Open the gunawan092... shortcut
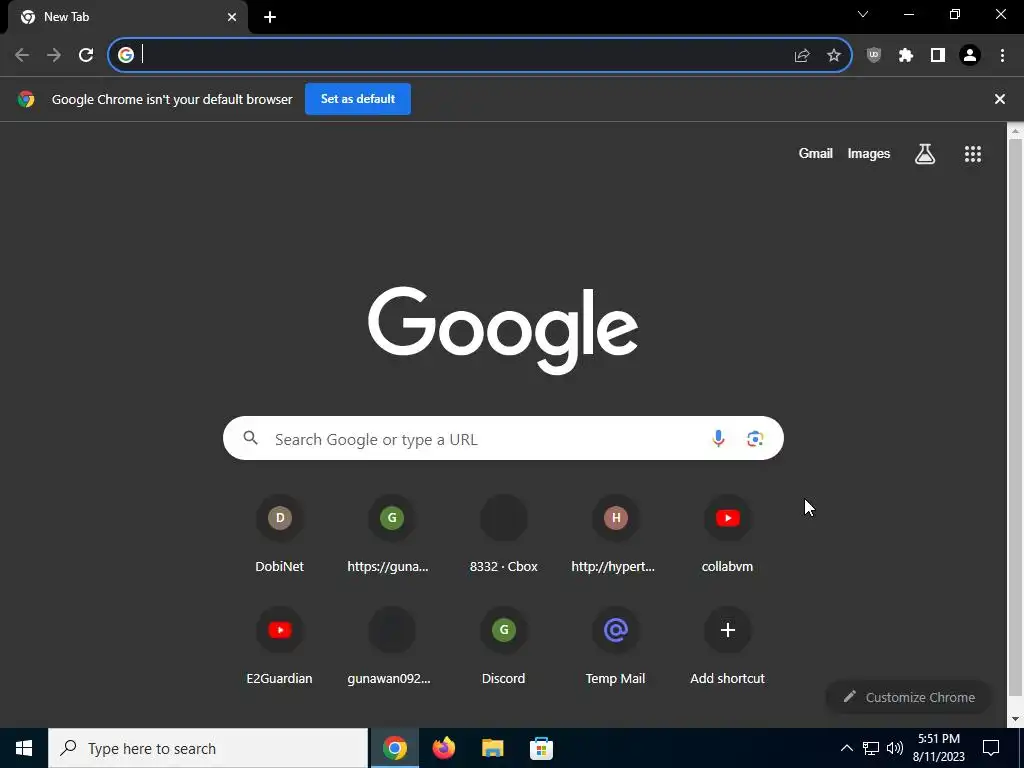The height and width of the screenshot is (768, 1024). 391,647
